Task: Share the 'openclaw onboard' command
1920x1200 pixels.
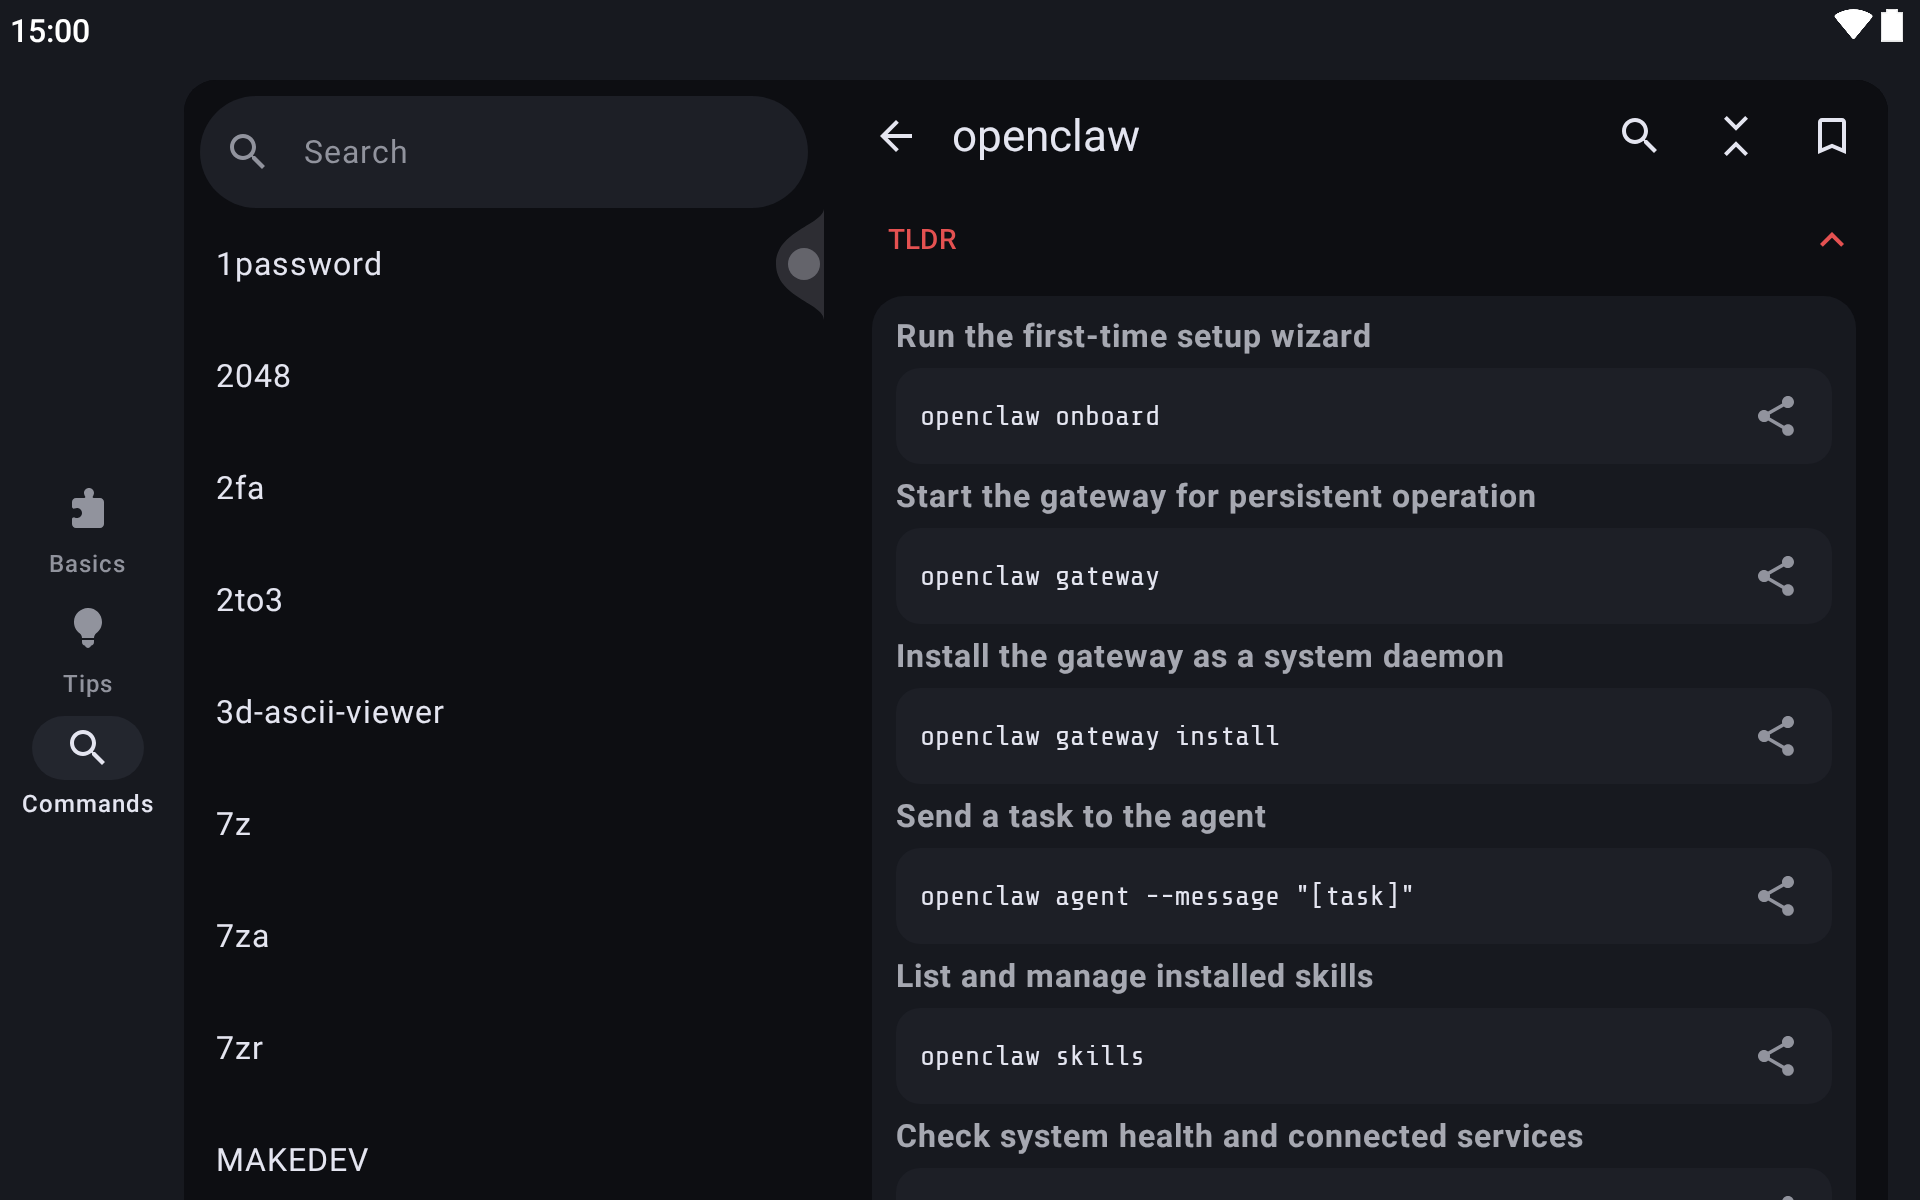Action: pyautogui.click(x=1776, y=416)
